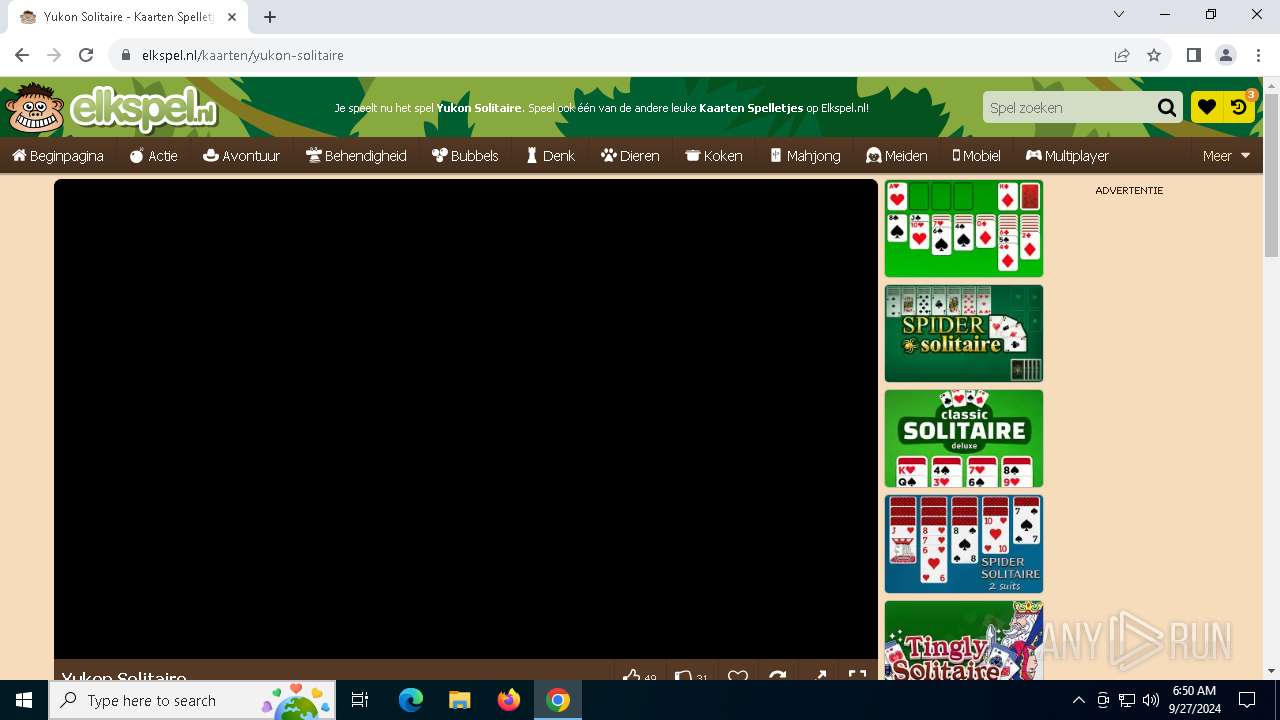Viewport: 1280px width, 720px height.
Task: Go back in browser history
Action: (x=22, y=55)
